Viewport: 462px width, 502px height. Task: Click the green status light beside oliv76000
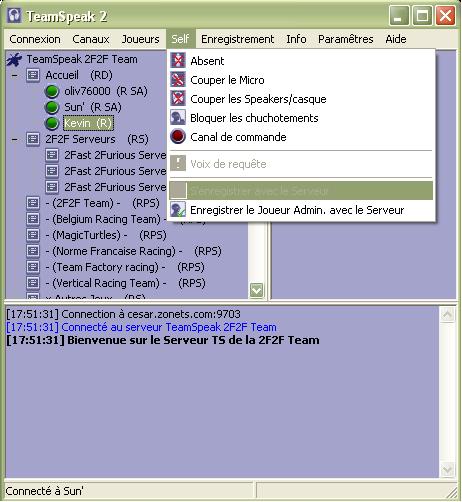click(x=52, y=91)
